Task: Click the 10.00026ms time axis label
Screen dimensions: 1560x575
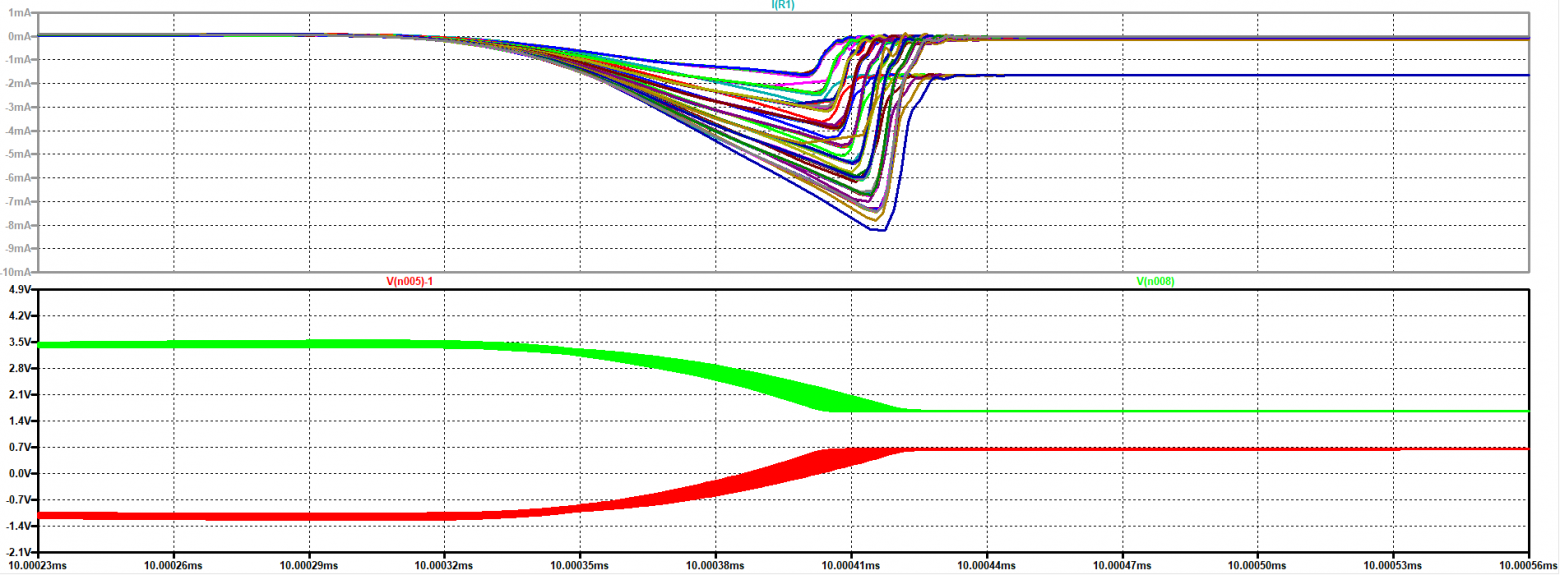Action: tap(174, 565)
